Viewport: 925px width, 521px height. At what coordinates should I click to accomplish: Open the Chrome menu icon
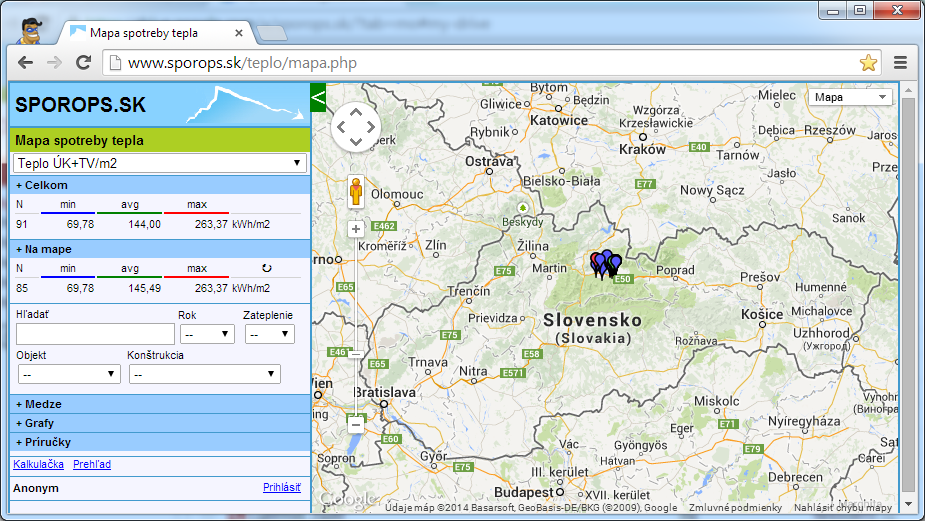(900, 63)
